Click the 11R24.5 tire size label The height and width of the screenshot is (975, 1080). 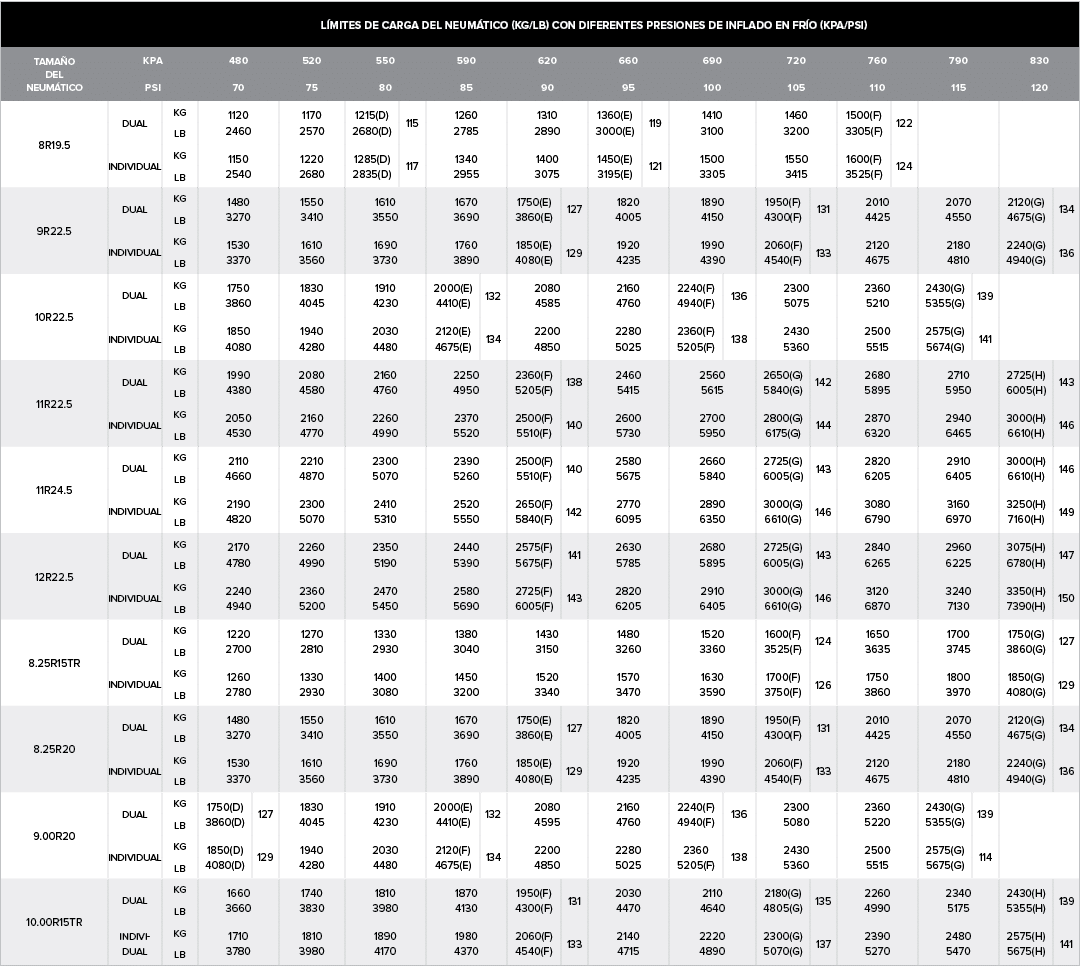click(54, 490)
